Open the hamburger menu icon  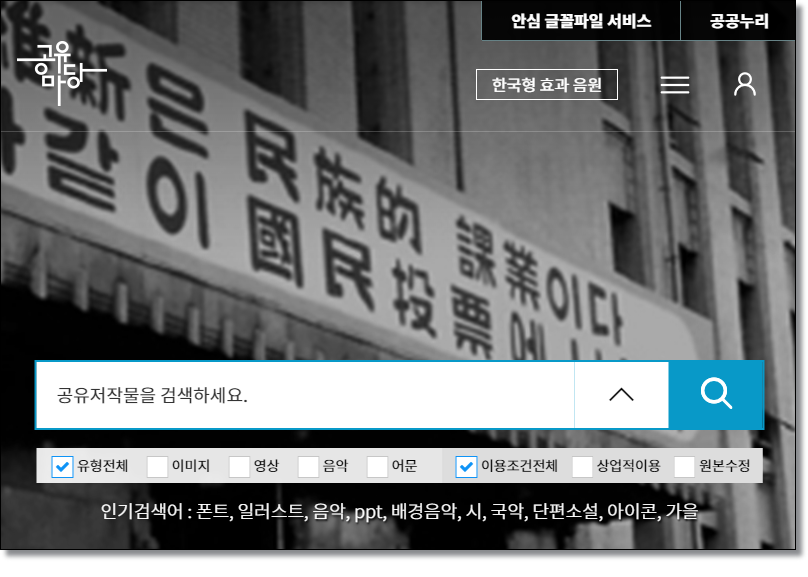pyautogui.click(x=675, y=85)
